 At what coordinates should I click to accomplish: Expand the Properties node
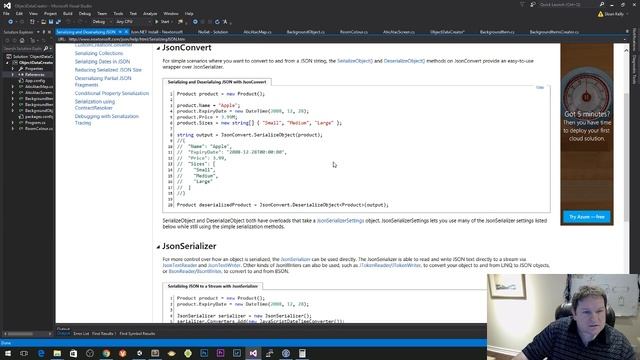(x=13, y=69)
